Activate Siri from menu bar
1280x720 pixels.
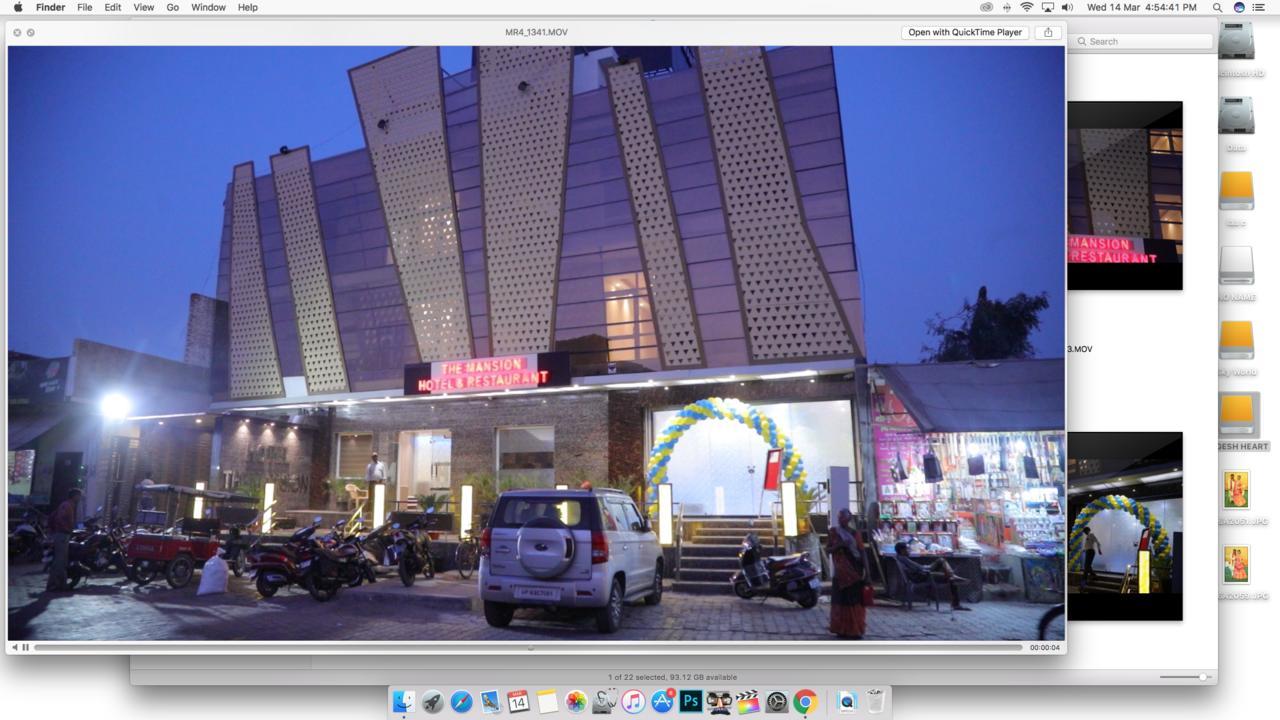pyautogui.click(x=1239, y=7)
